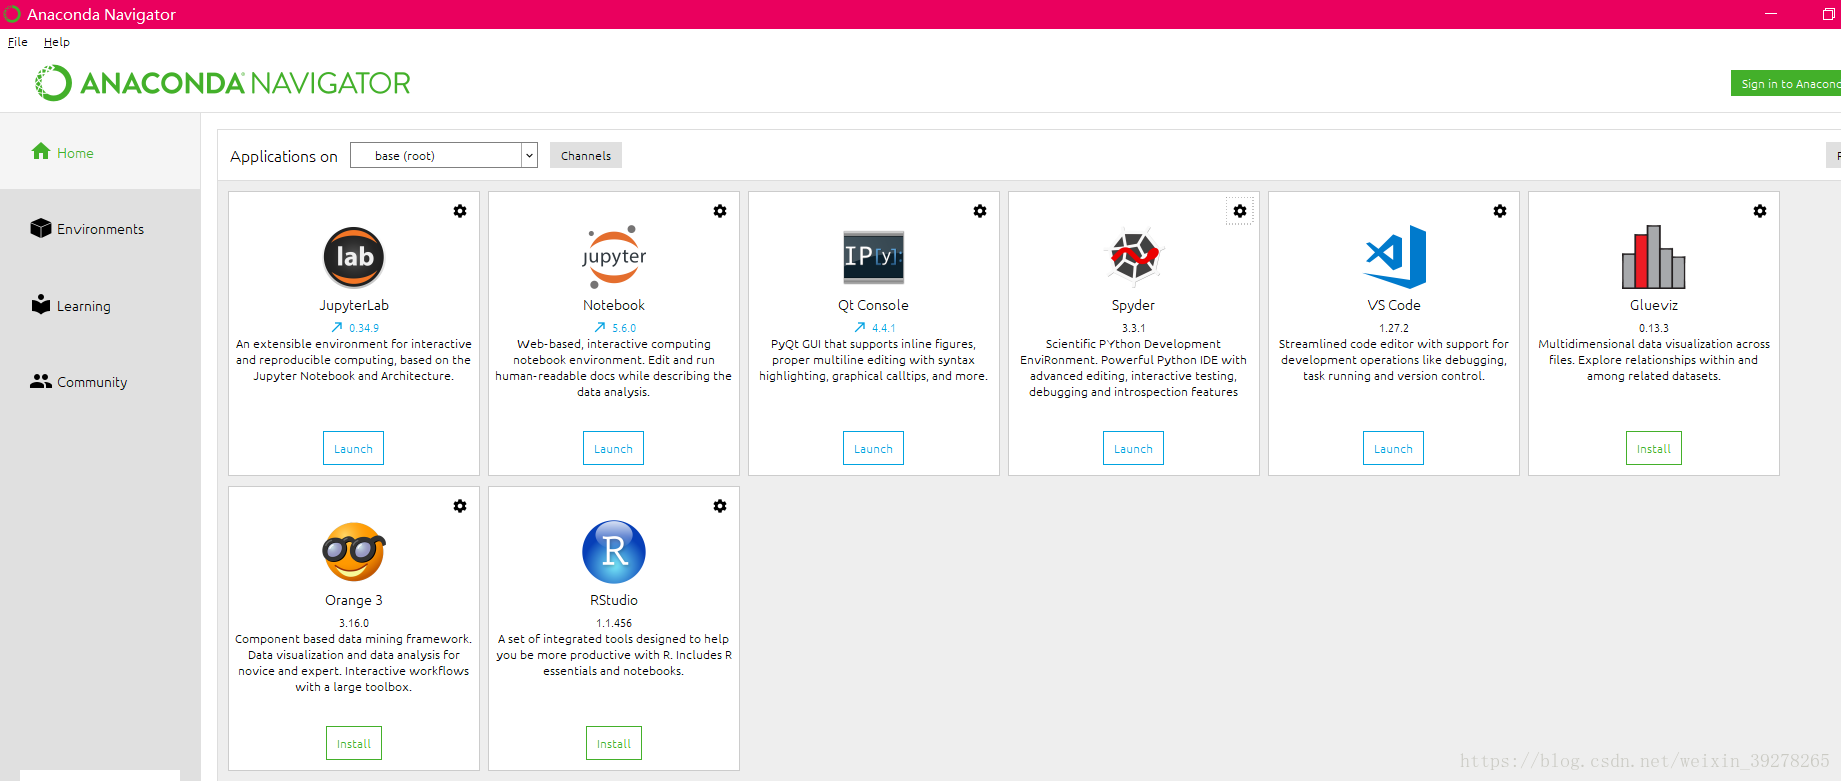Image resolution: width=1841 pixels, height=781 pixels.
Task: Launch Spyder
Action: pos(1133,448)
